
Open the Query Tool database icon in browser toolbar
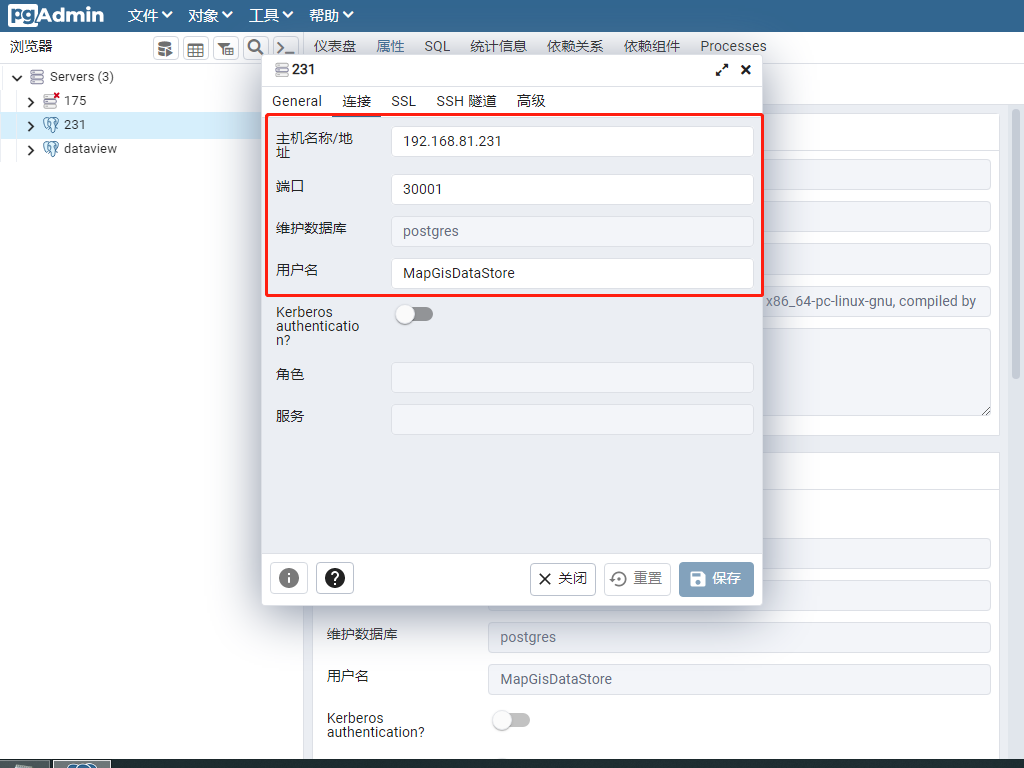[166, 48]
